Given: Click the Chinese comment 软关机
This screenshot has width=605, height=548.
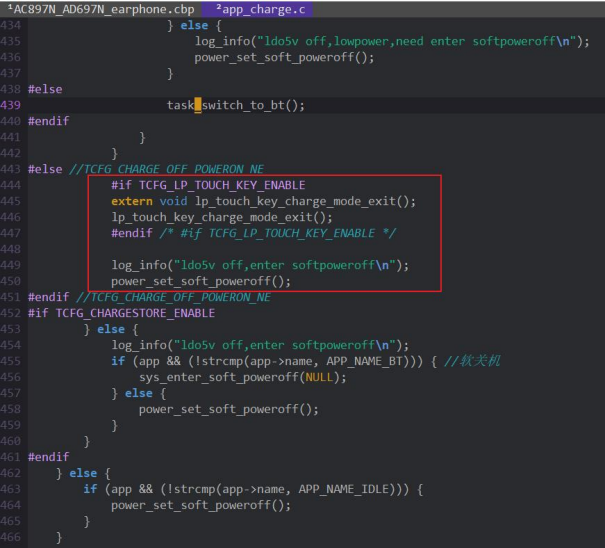Looking at the screenshot, I should pyautogui.click(x=472, y=361).
